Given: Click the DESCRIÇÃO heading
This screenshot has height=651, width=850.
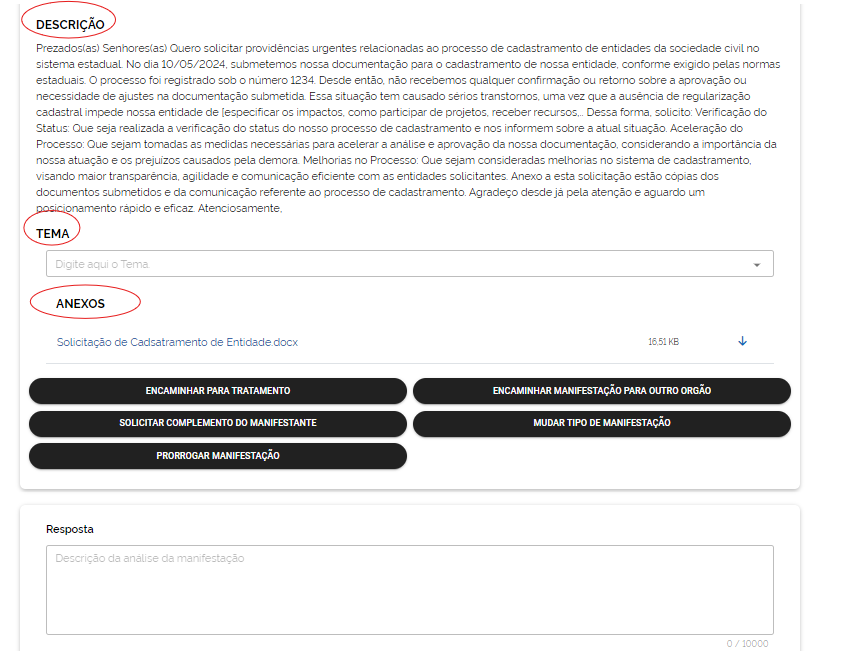Looking at the screenshot, I should pyautogui.click(x=70, y=24).
